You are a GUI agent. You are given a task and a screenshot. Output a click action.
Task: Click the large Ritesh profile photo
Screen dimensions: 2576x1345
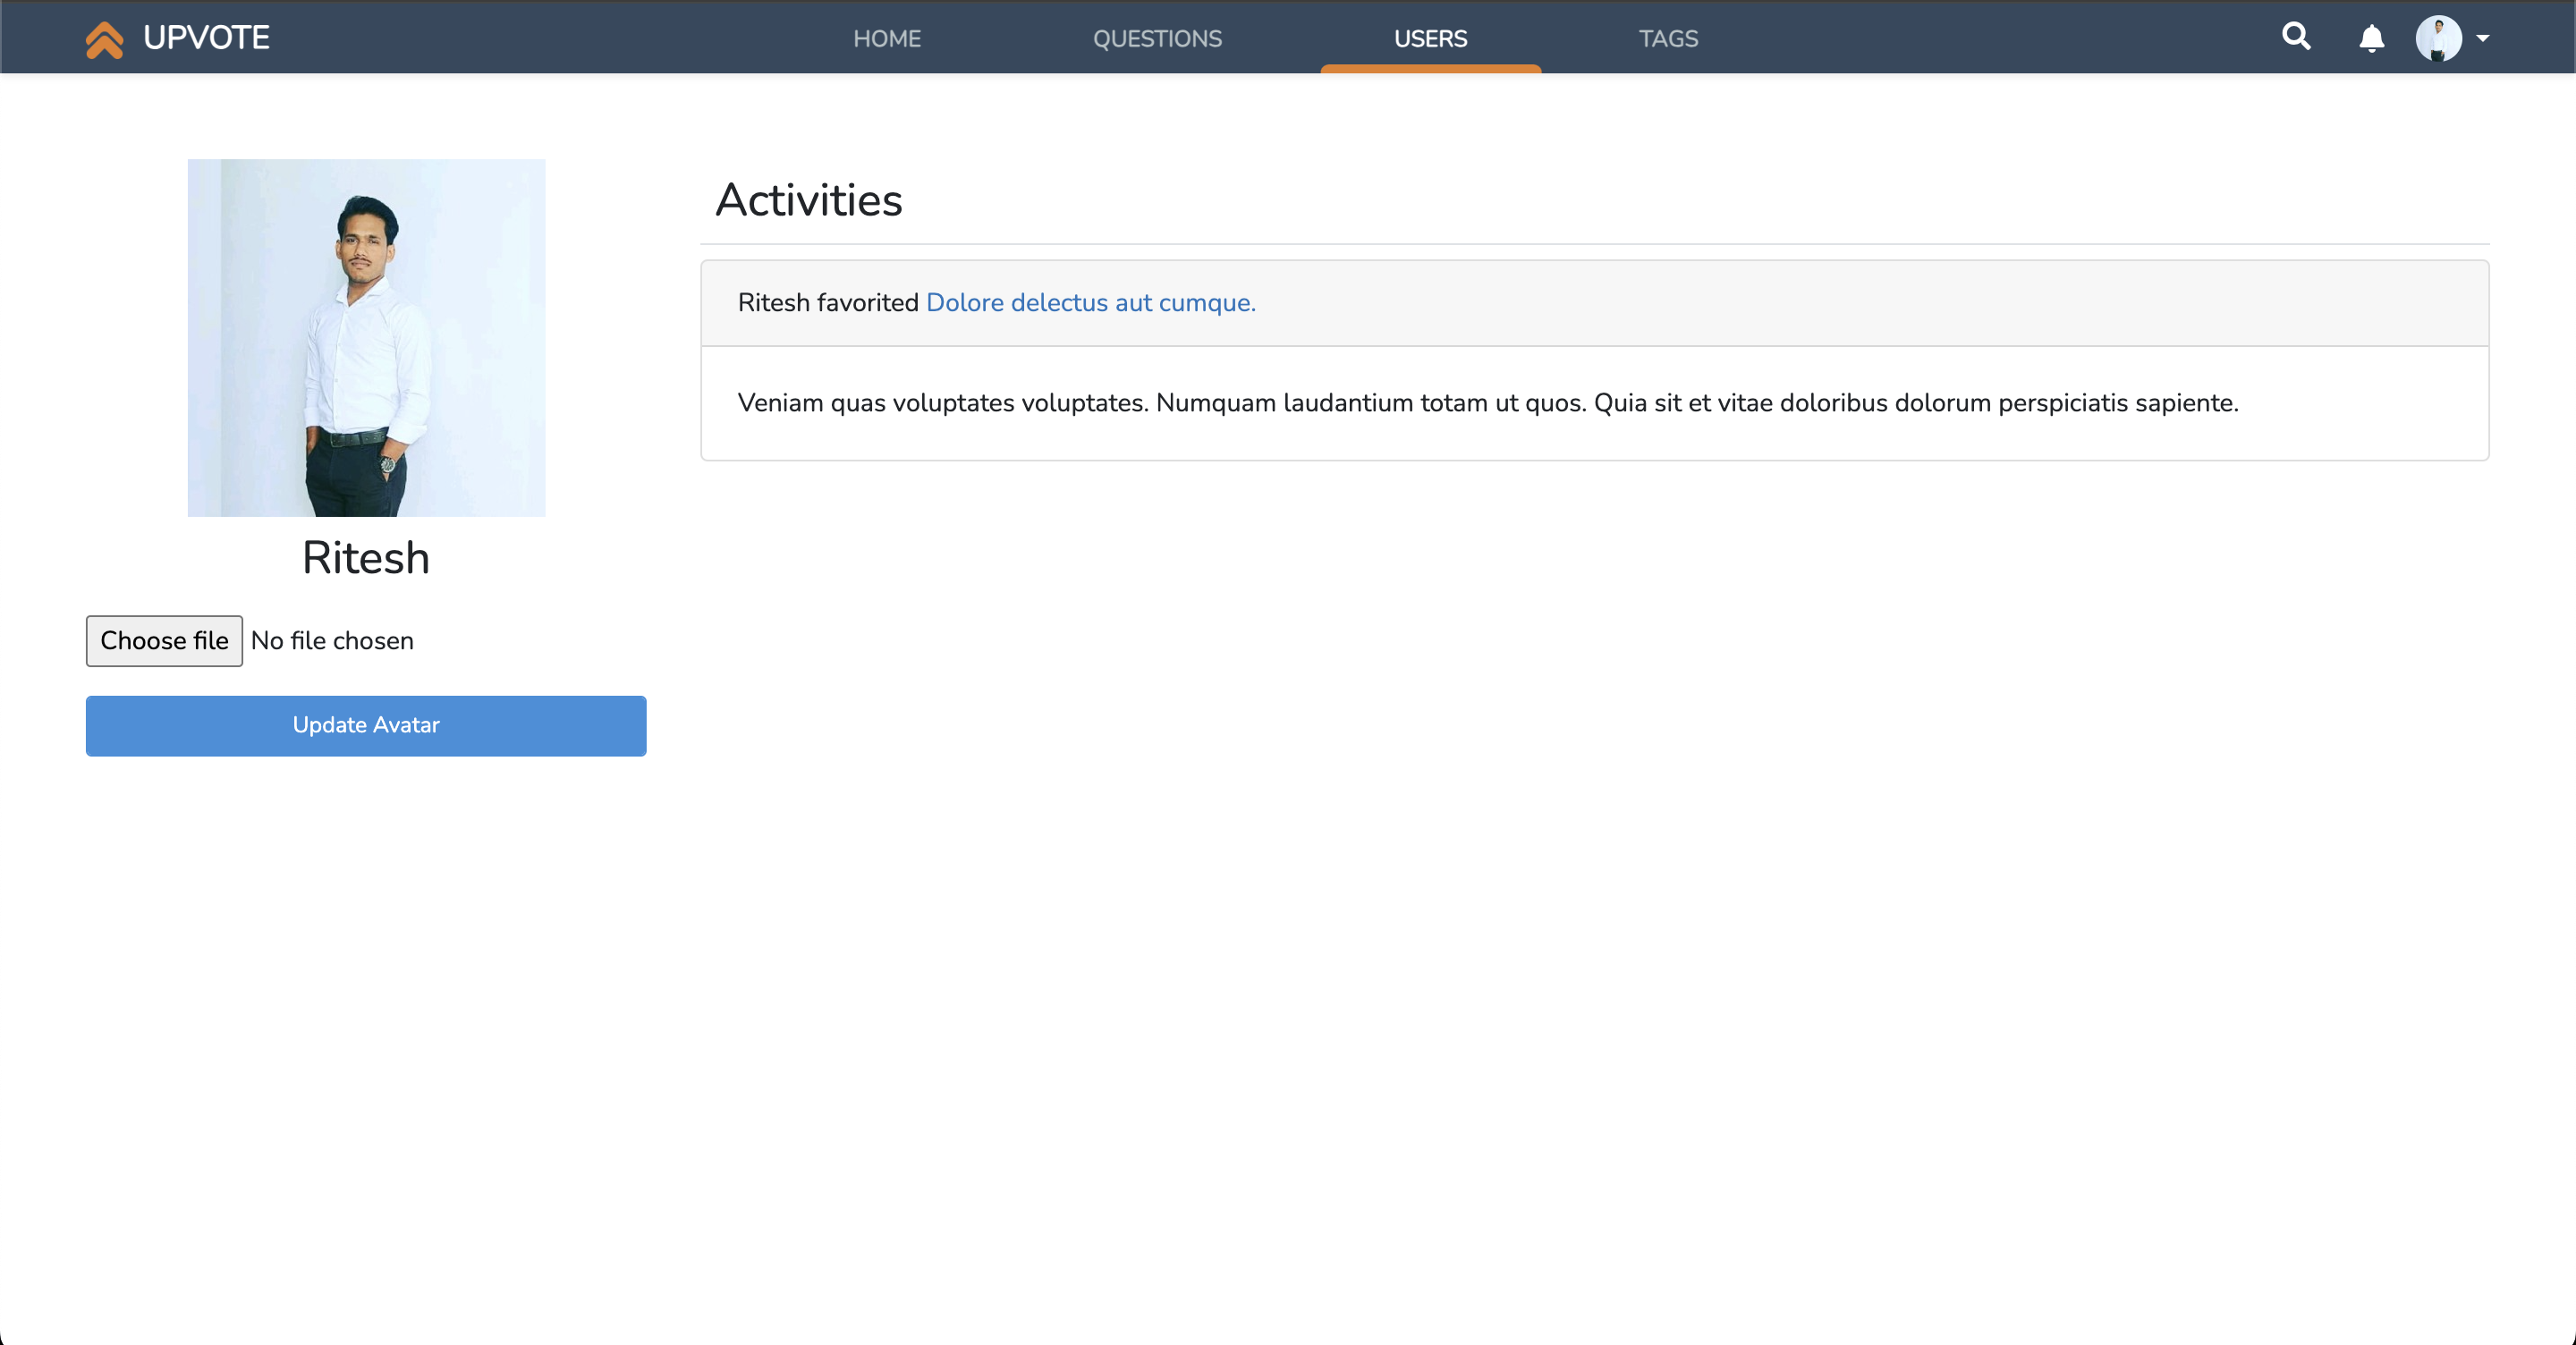[x=366, y=338]
